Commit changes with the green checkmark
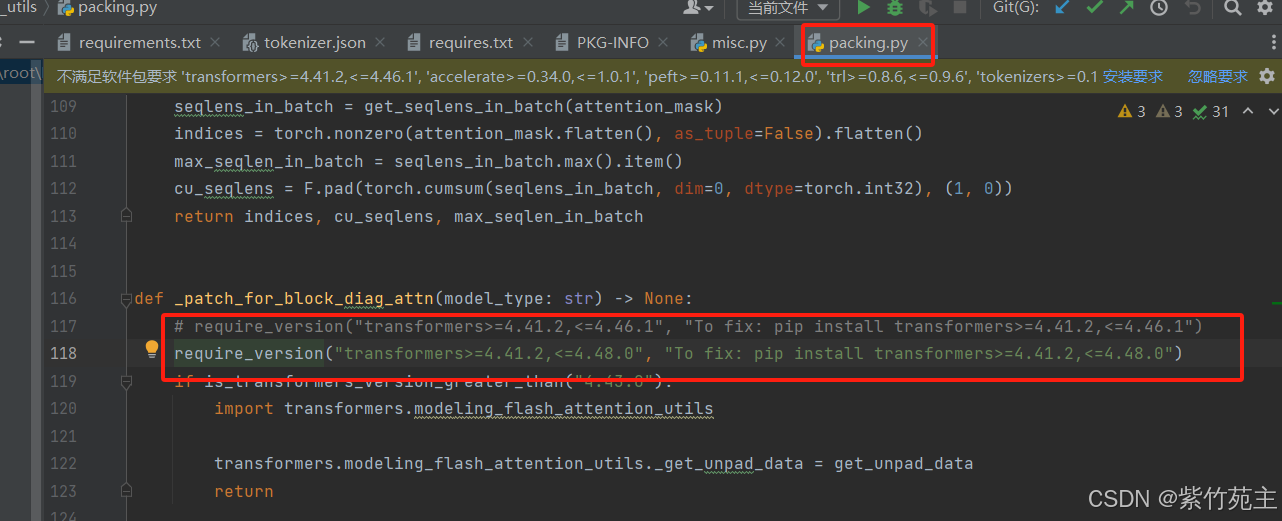 tap(1095, 8)
